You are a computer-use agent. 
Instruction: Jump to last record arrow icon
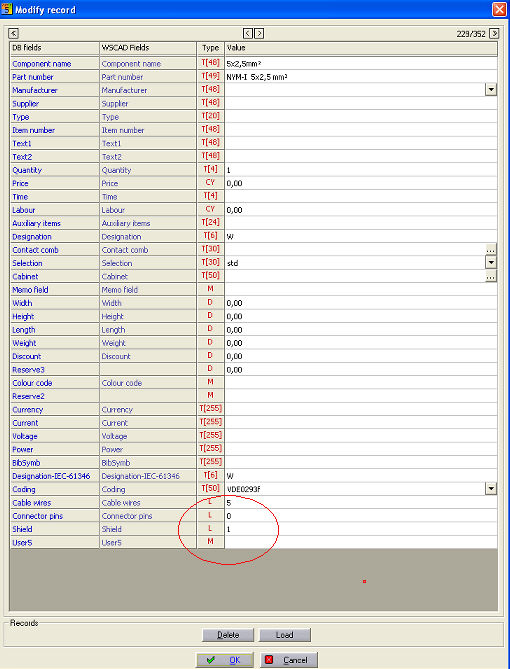point(494,33)
